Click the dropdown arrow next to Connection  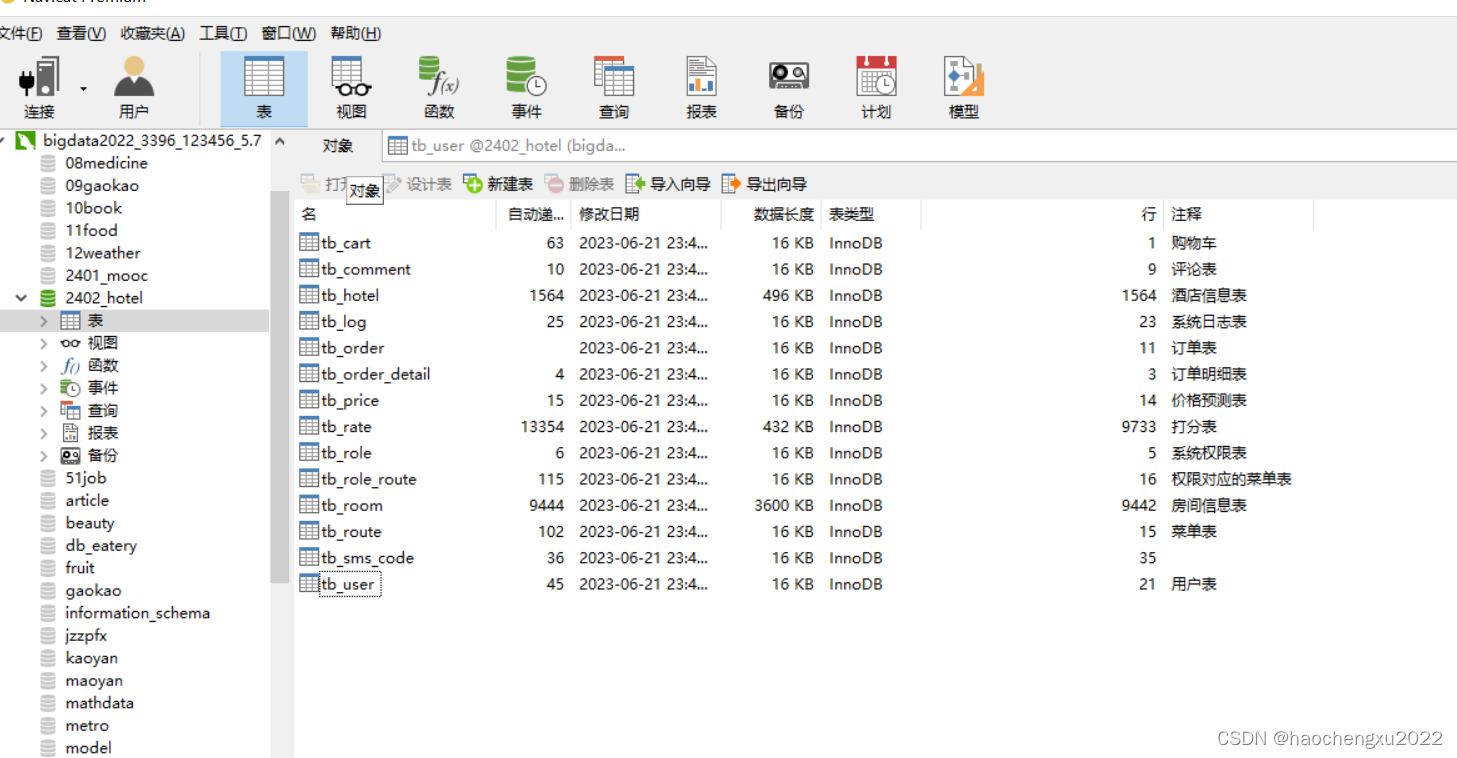(x=83, y=89)
